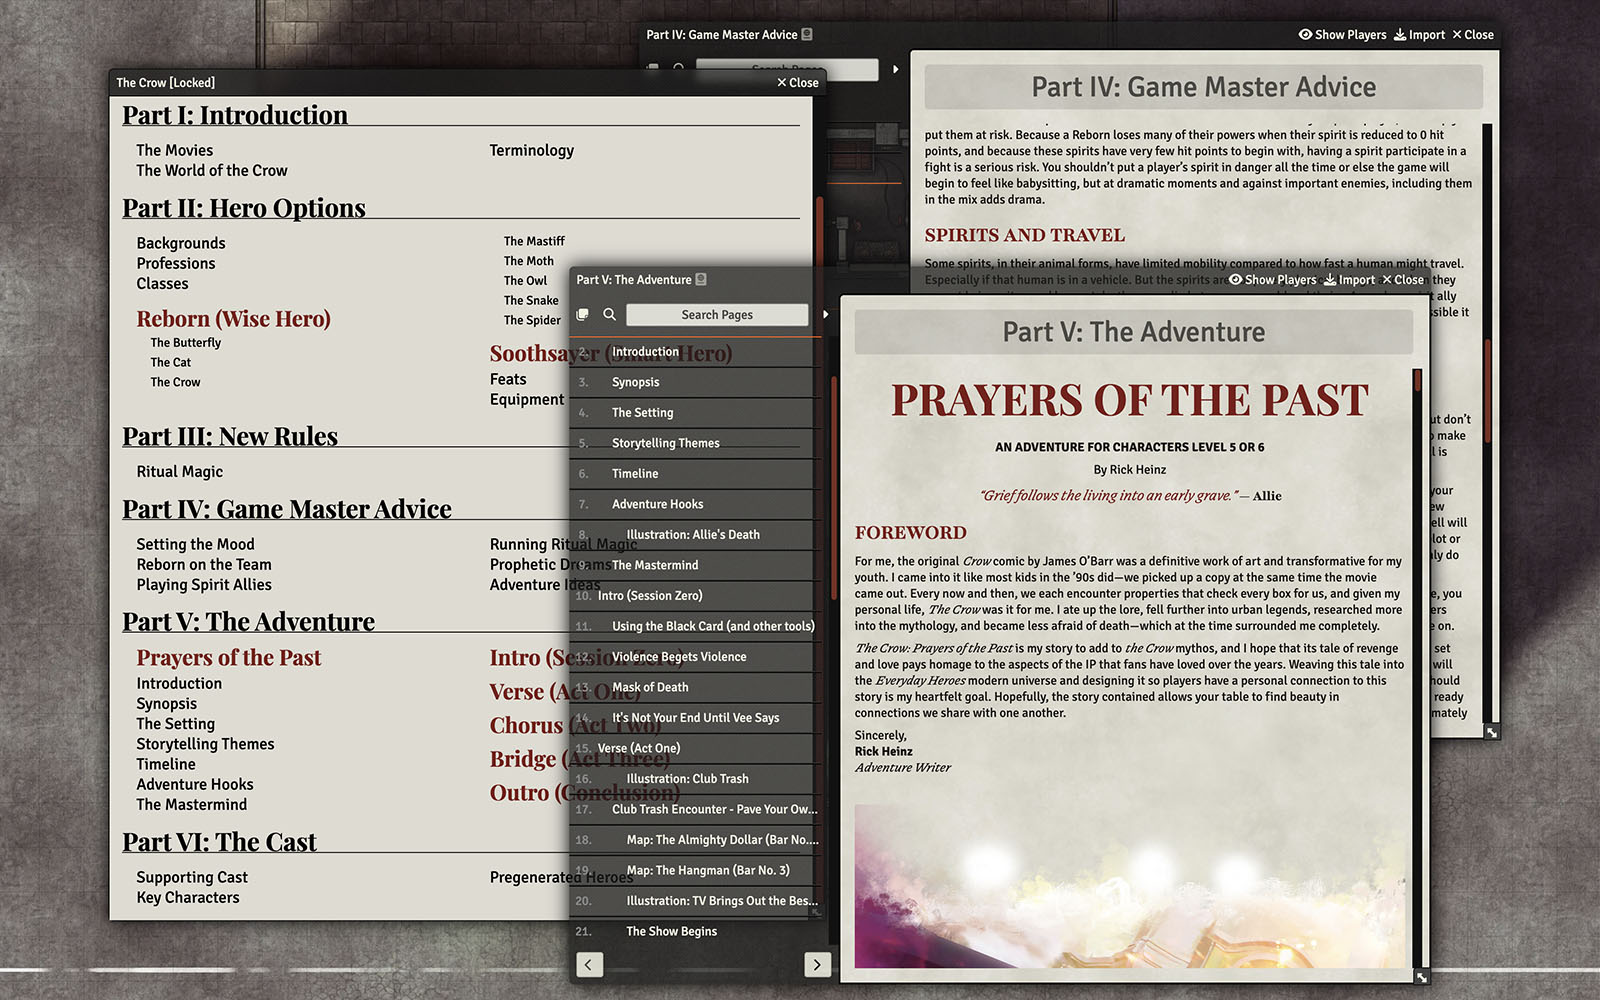The image size is (1600, 1000).
Task: Open Illustration: Allie's Death page
Action: point(697,534)
